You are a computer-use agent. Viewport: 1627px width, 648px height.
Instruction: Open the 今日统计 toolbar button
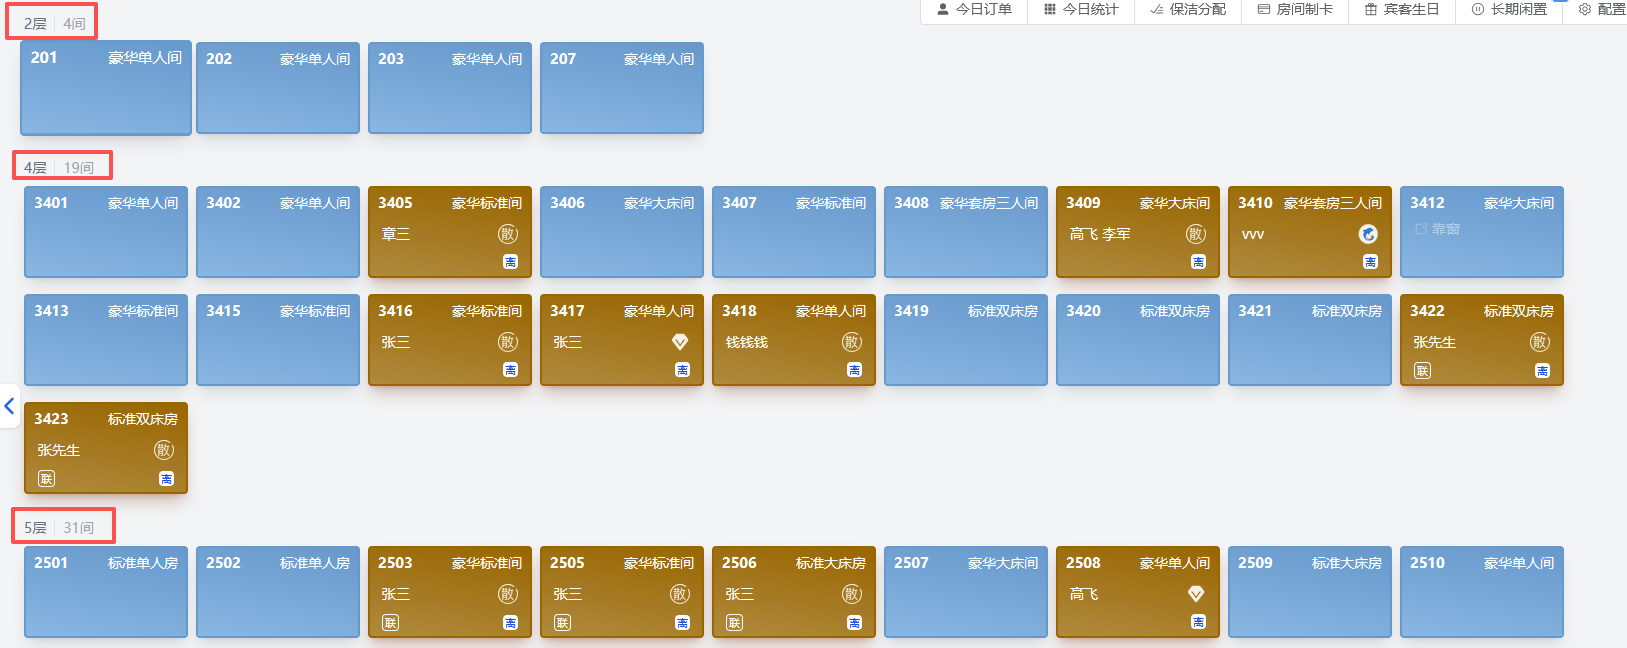point(1081,9)
